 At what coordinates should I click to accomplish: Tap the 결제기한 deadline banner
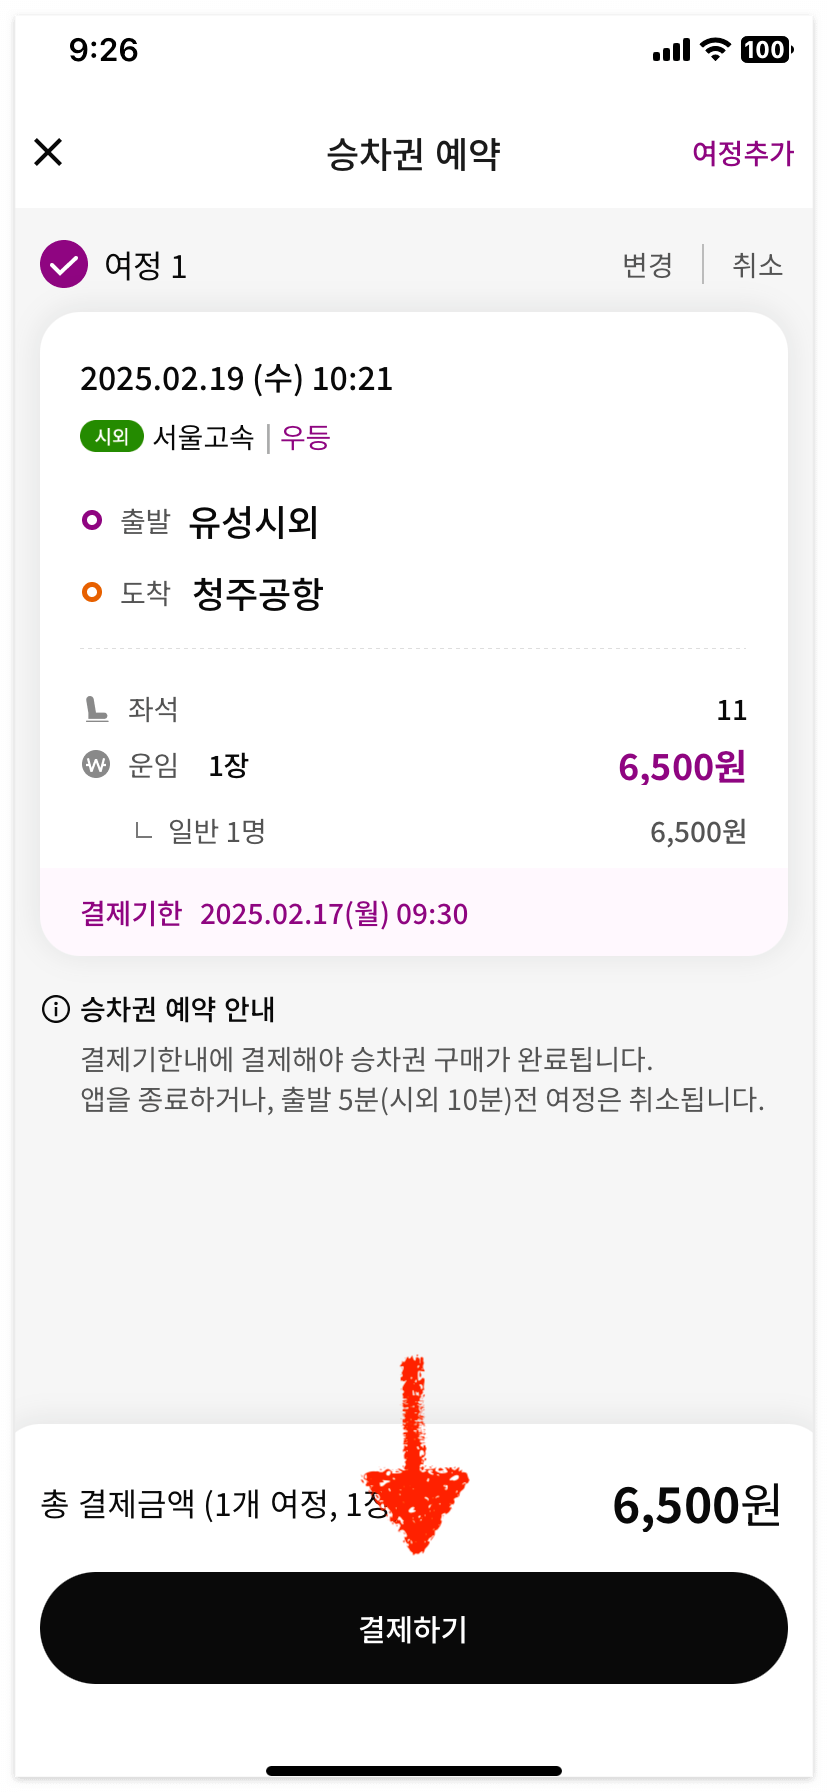click(414, 913)
